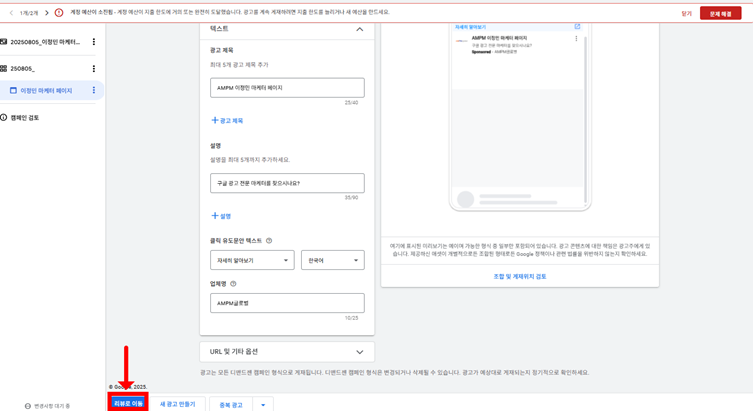
Task: Click the description field with 구글 광고 전문 마케터를 찾으시나요?
Action: click(287, 183)
